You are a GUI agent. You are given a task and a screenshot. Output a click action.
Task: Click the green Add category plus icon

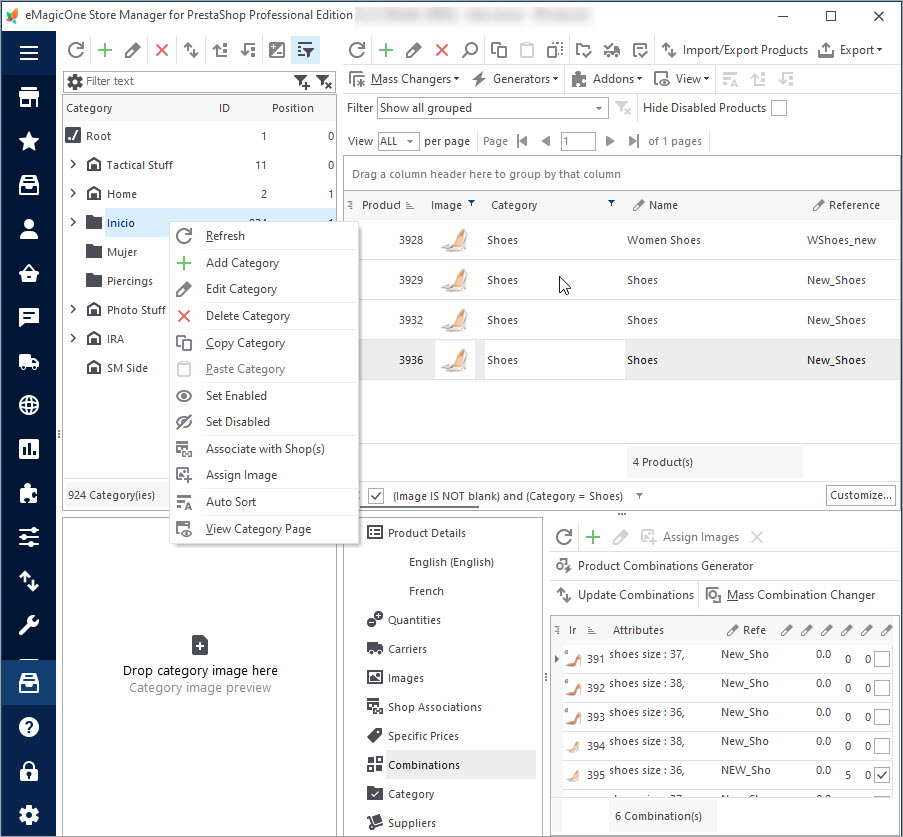(104, 50)
